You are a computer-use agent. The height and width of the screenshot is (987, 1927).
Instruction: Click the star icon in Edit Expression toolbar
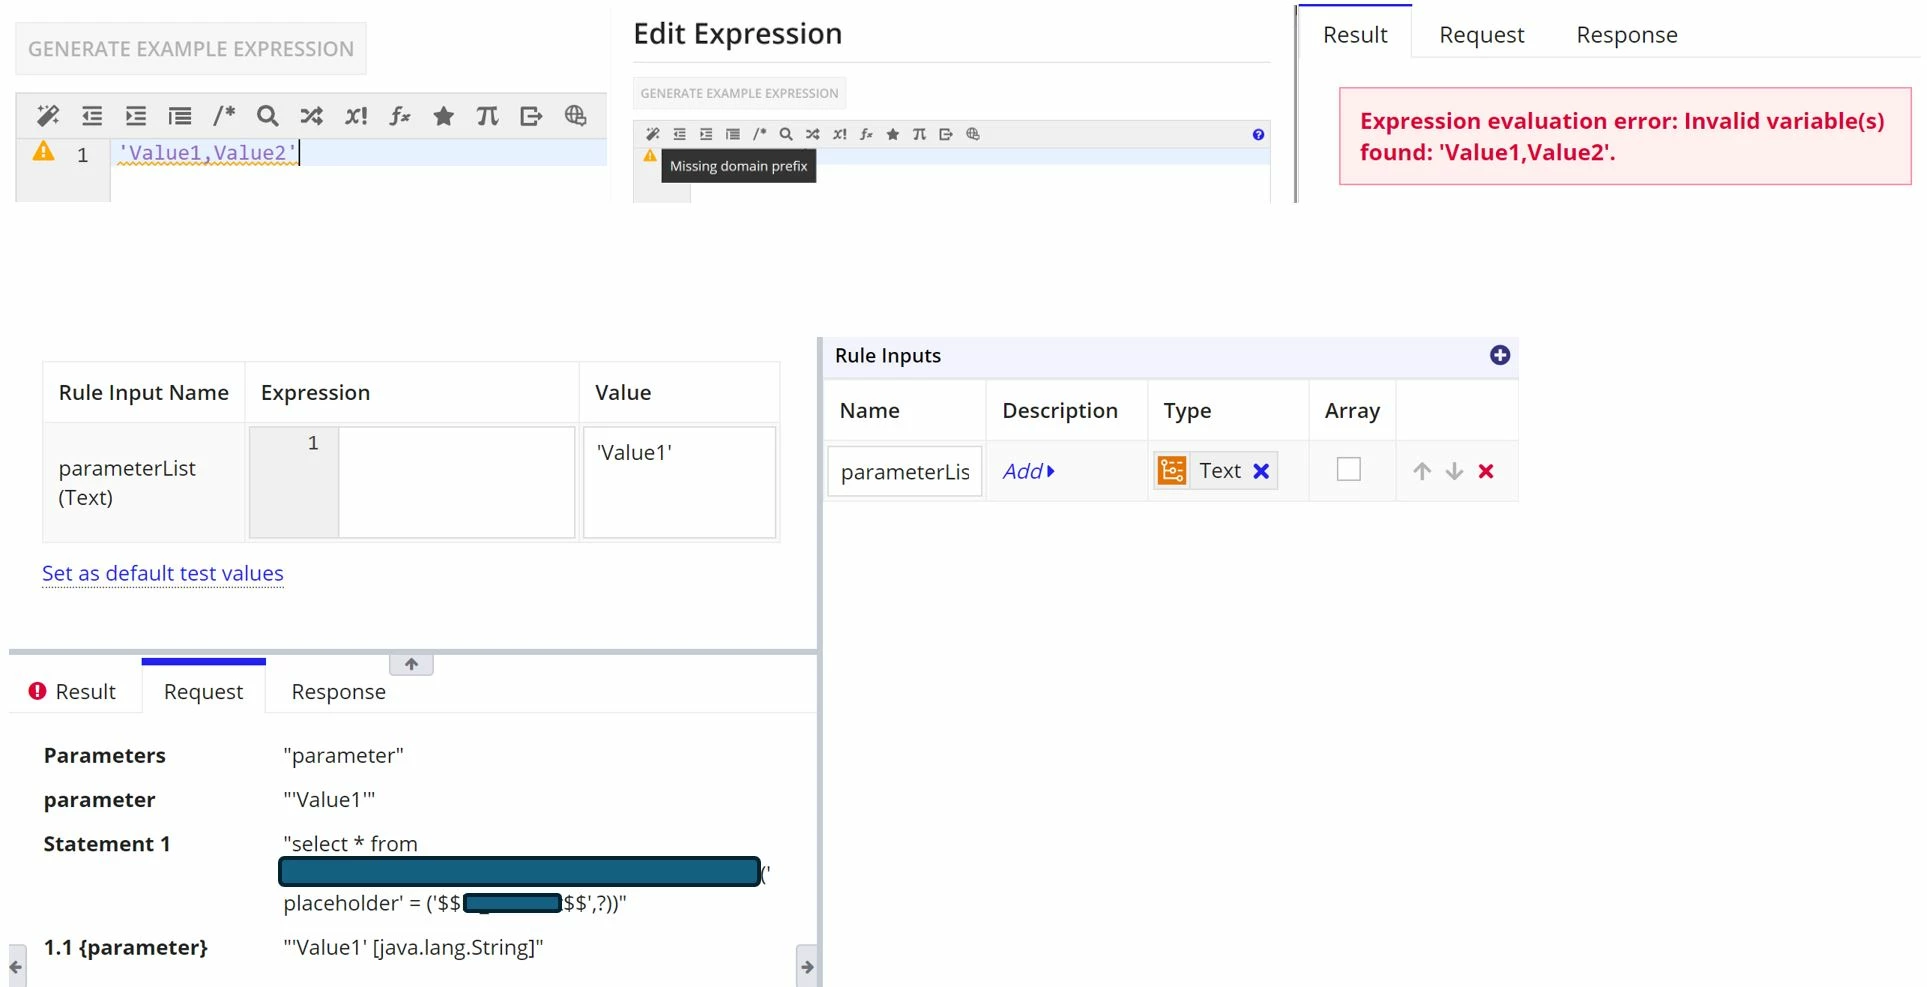click(x=893, y=134)
